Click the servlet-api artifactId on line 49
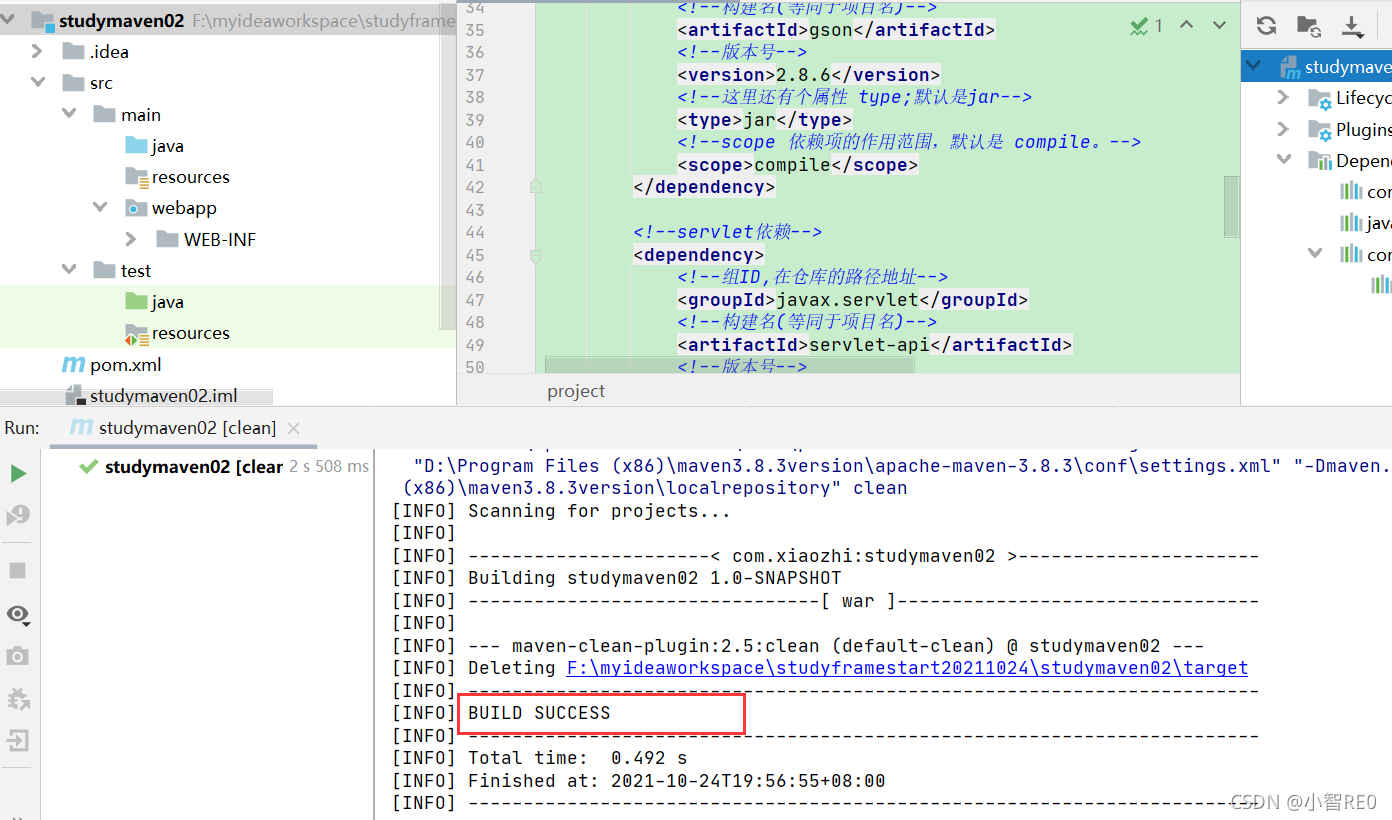1392x820 pixels. 869,345
